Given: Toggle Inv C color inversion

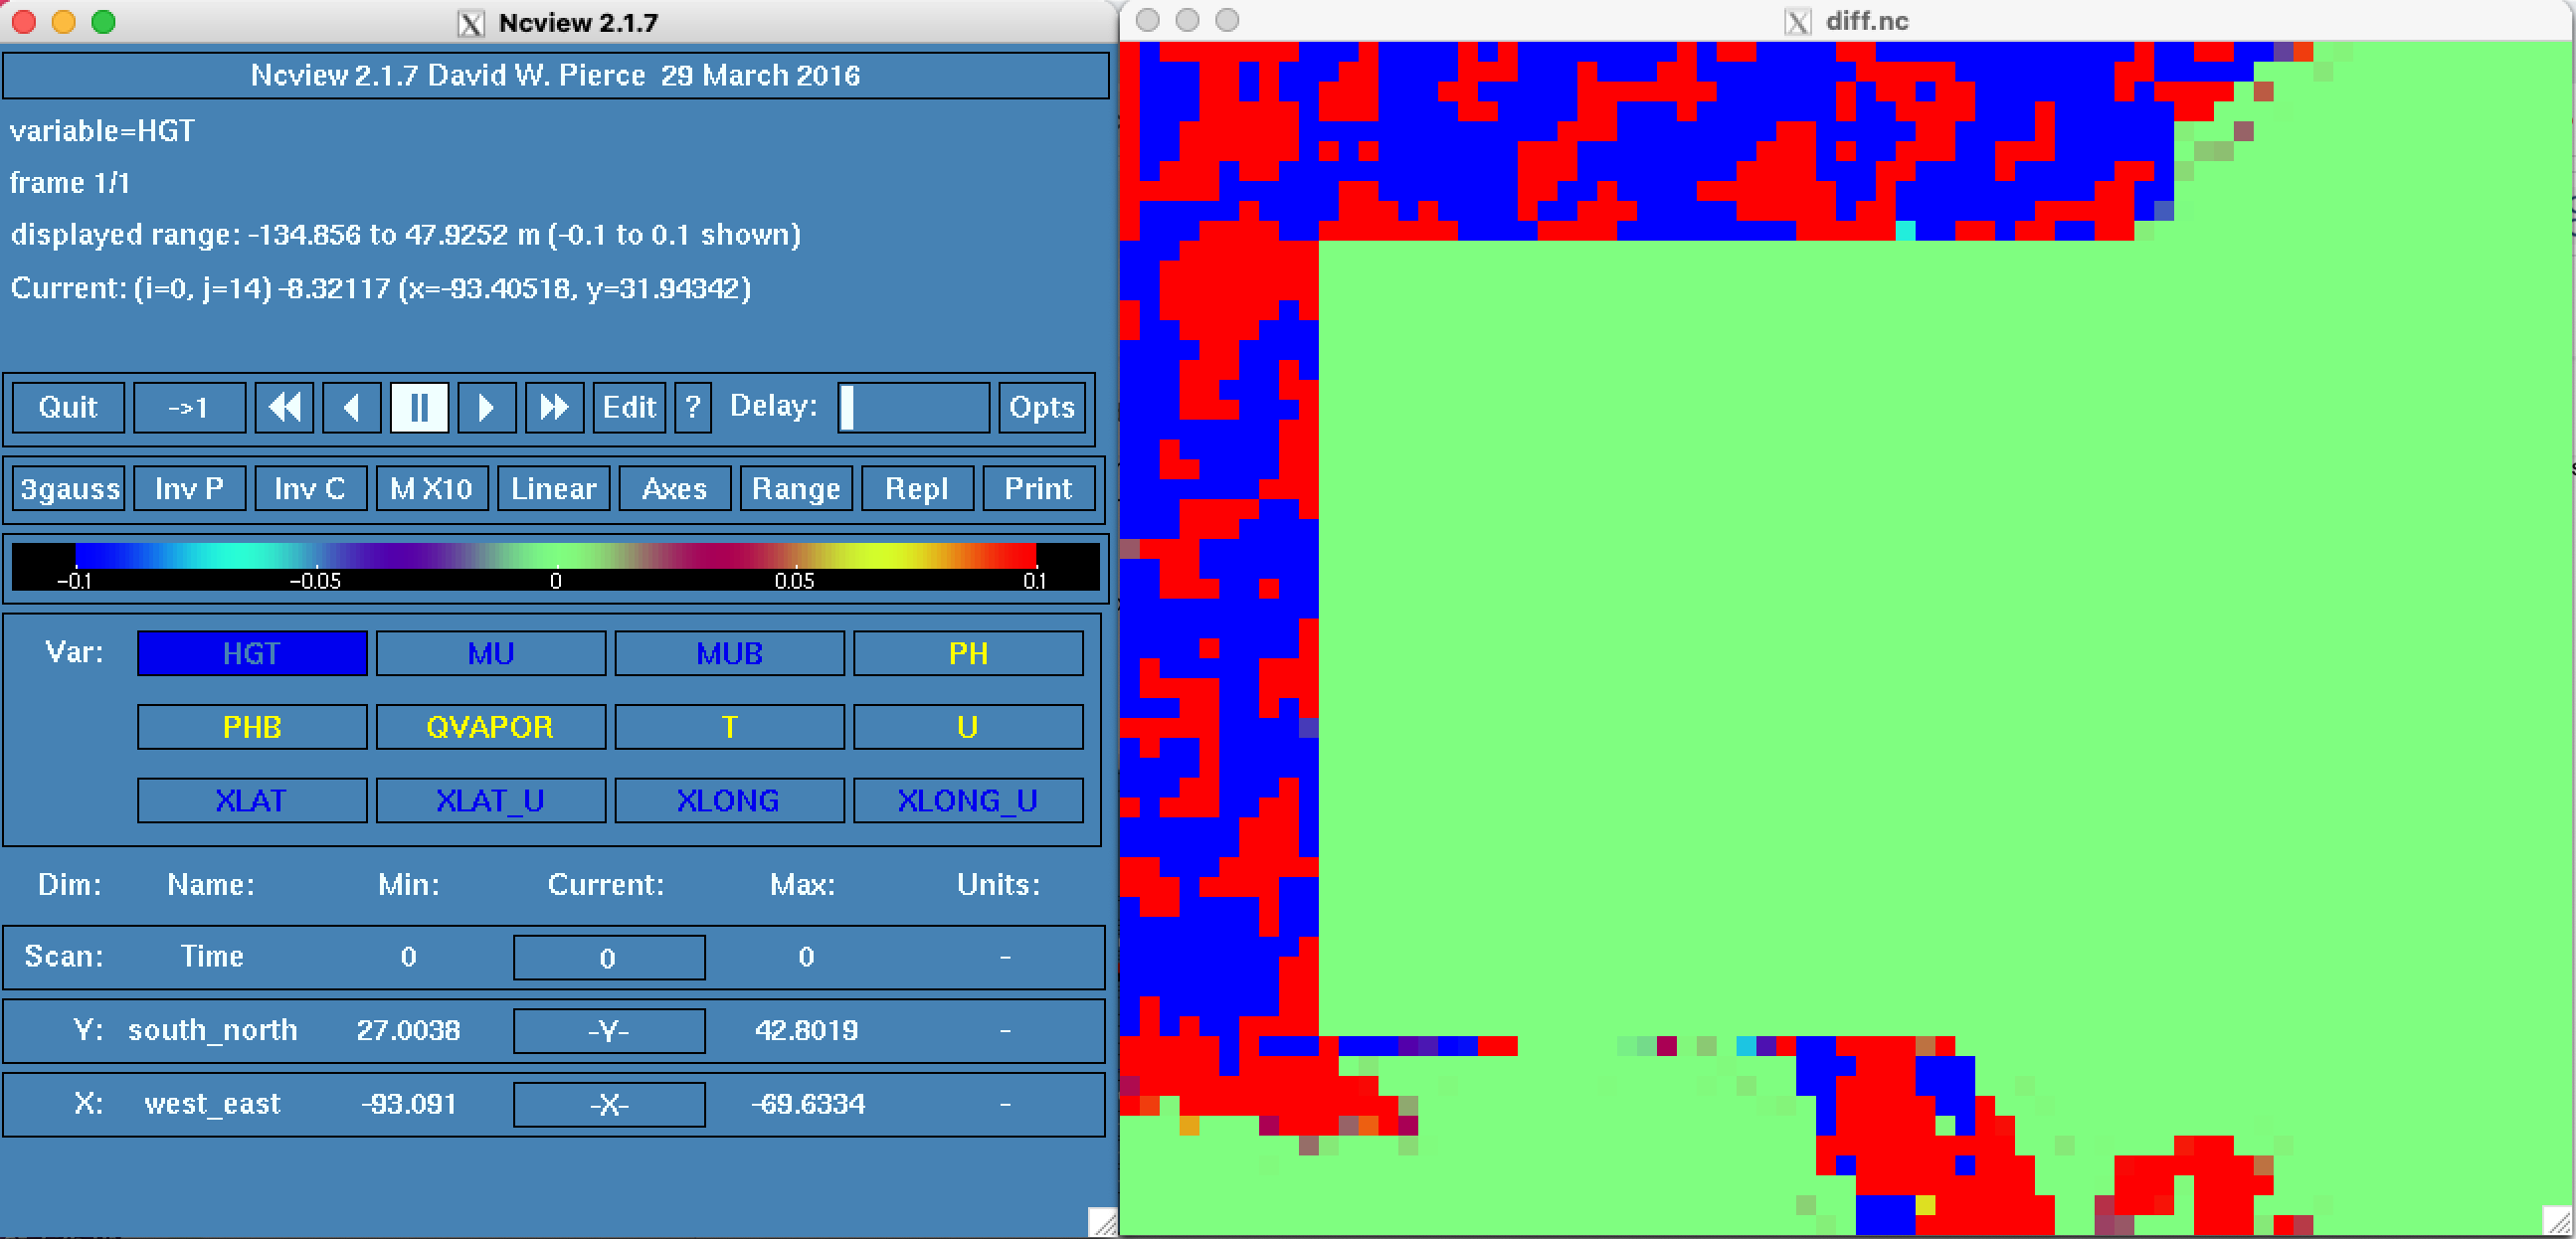Looking at the screenshot, I should coord(310,489).
